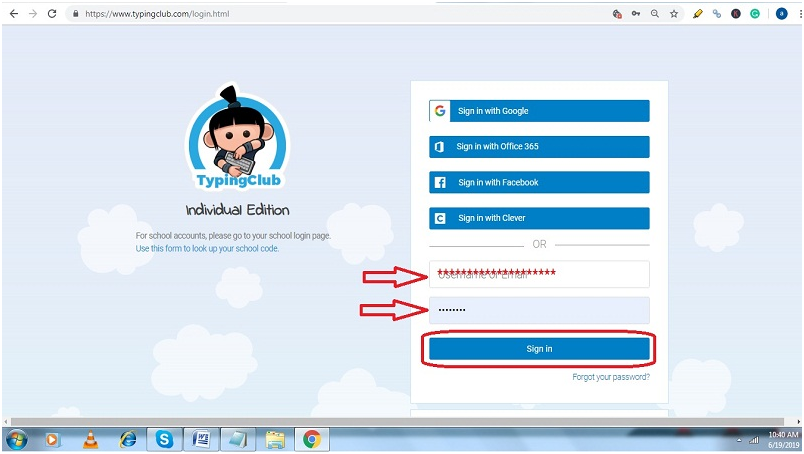
Task: Click the blue link extension icon
Action: [x=717, y=14]
